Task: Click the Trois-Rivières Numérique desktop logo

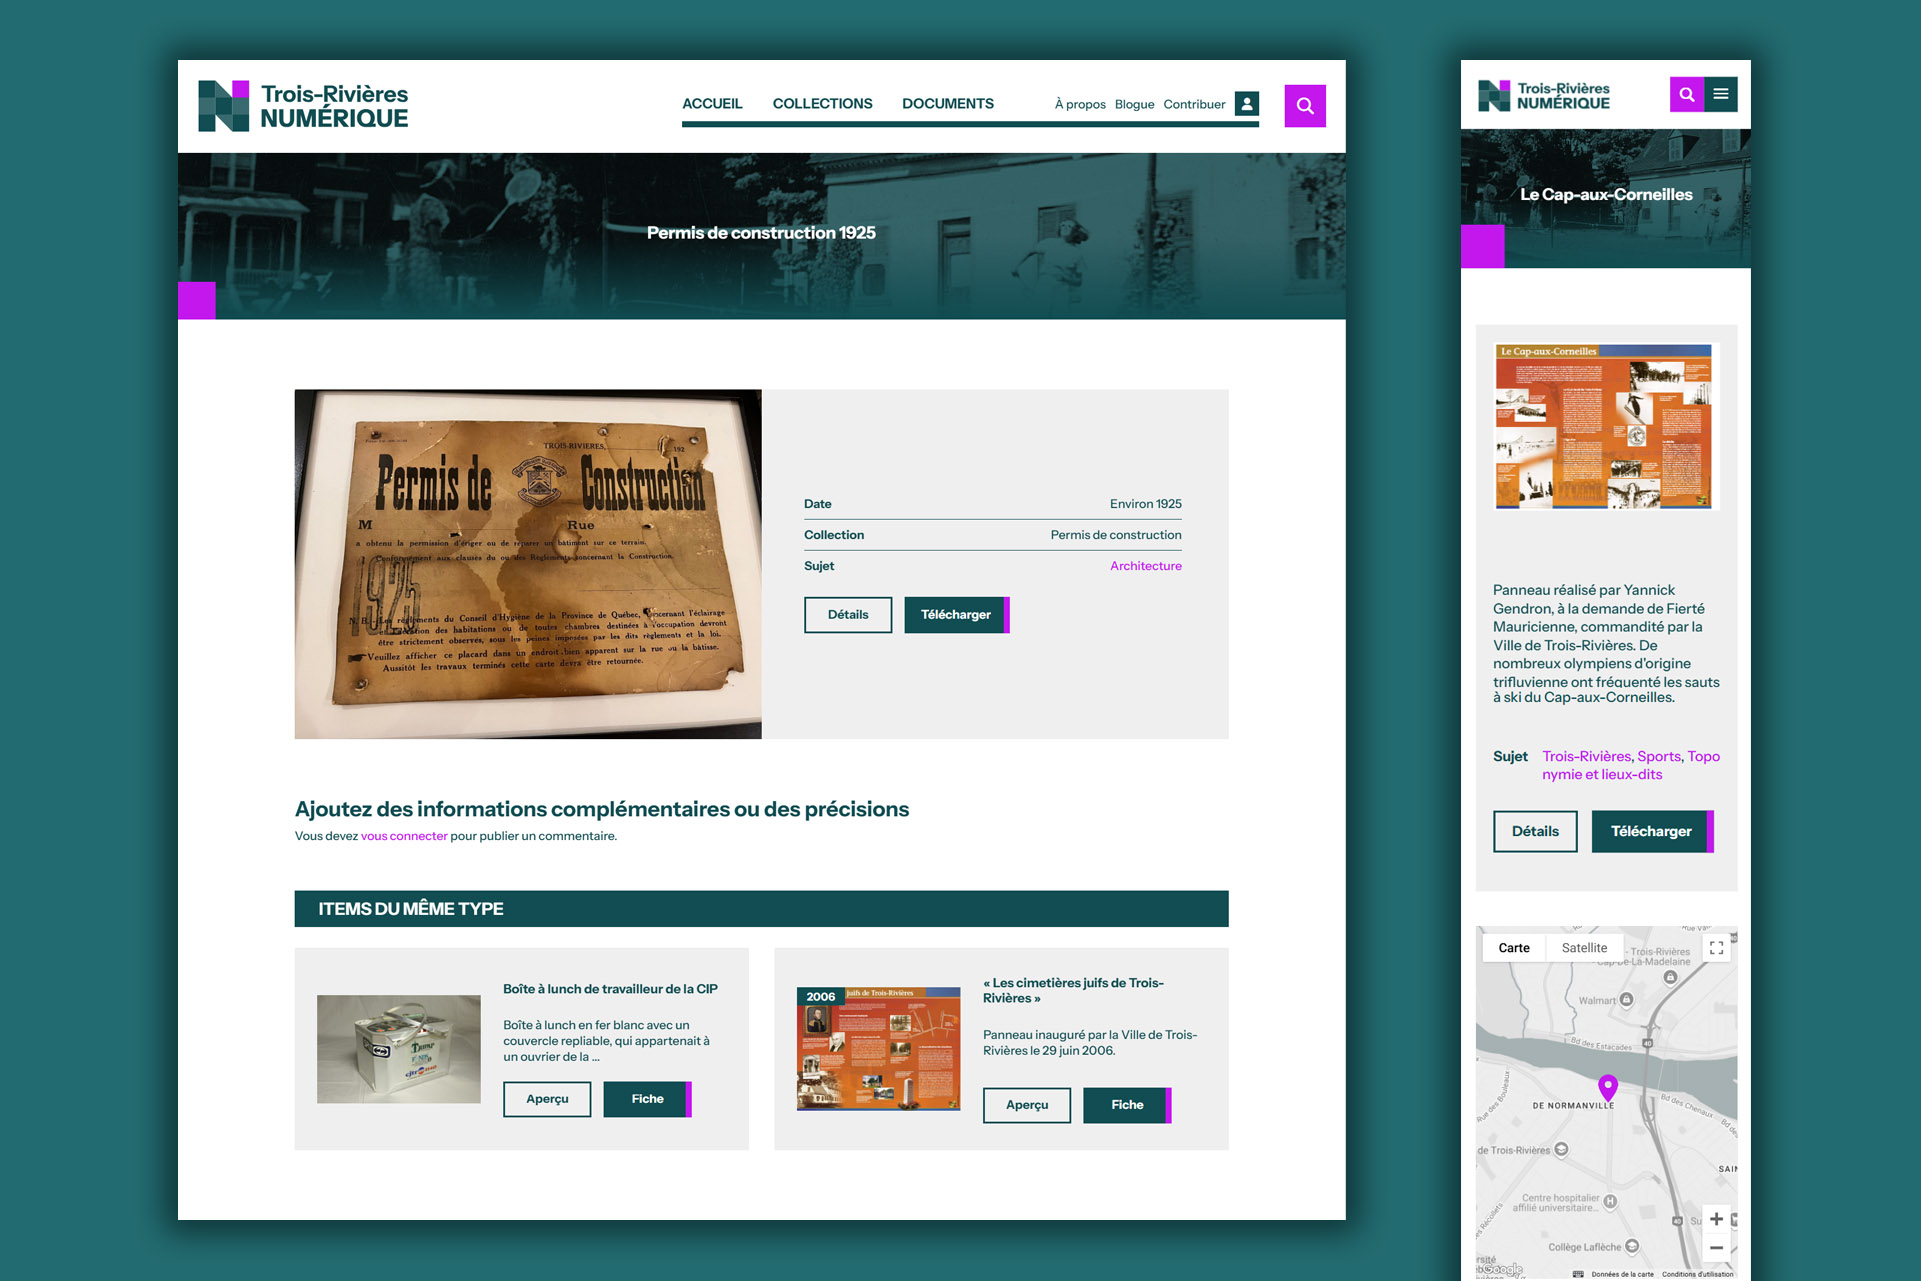Action: (x=303, y=106)
